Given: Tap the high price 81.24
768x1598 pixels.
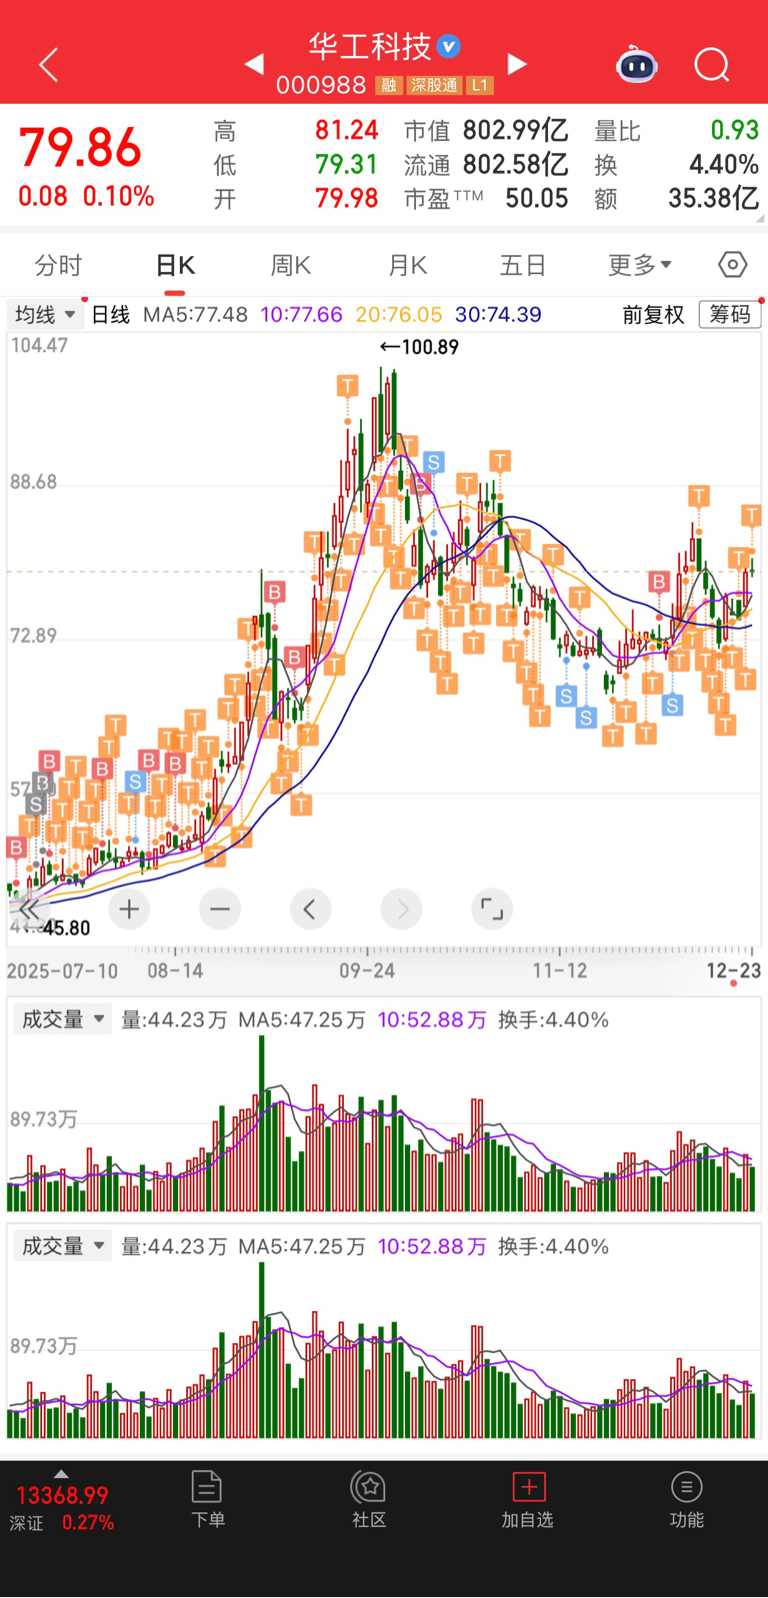Looking at the screenshot, I should click(x=346, y=131).
